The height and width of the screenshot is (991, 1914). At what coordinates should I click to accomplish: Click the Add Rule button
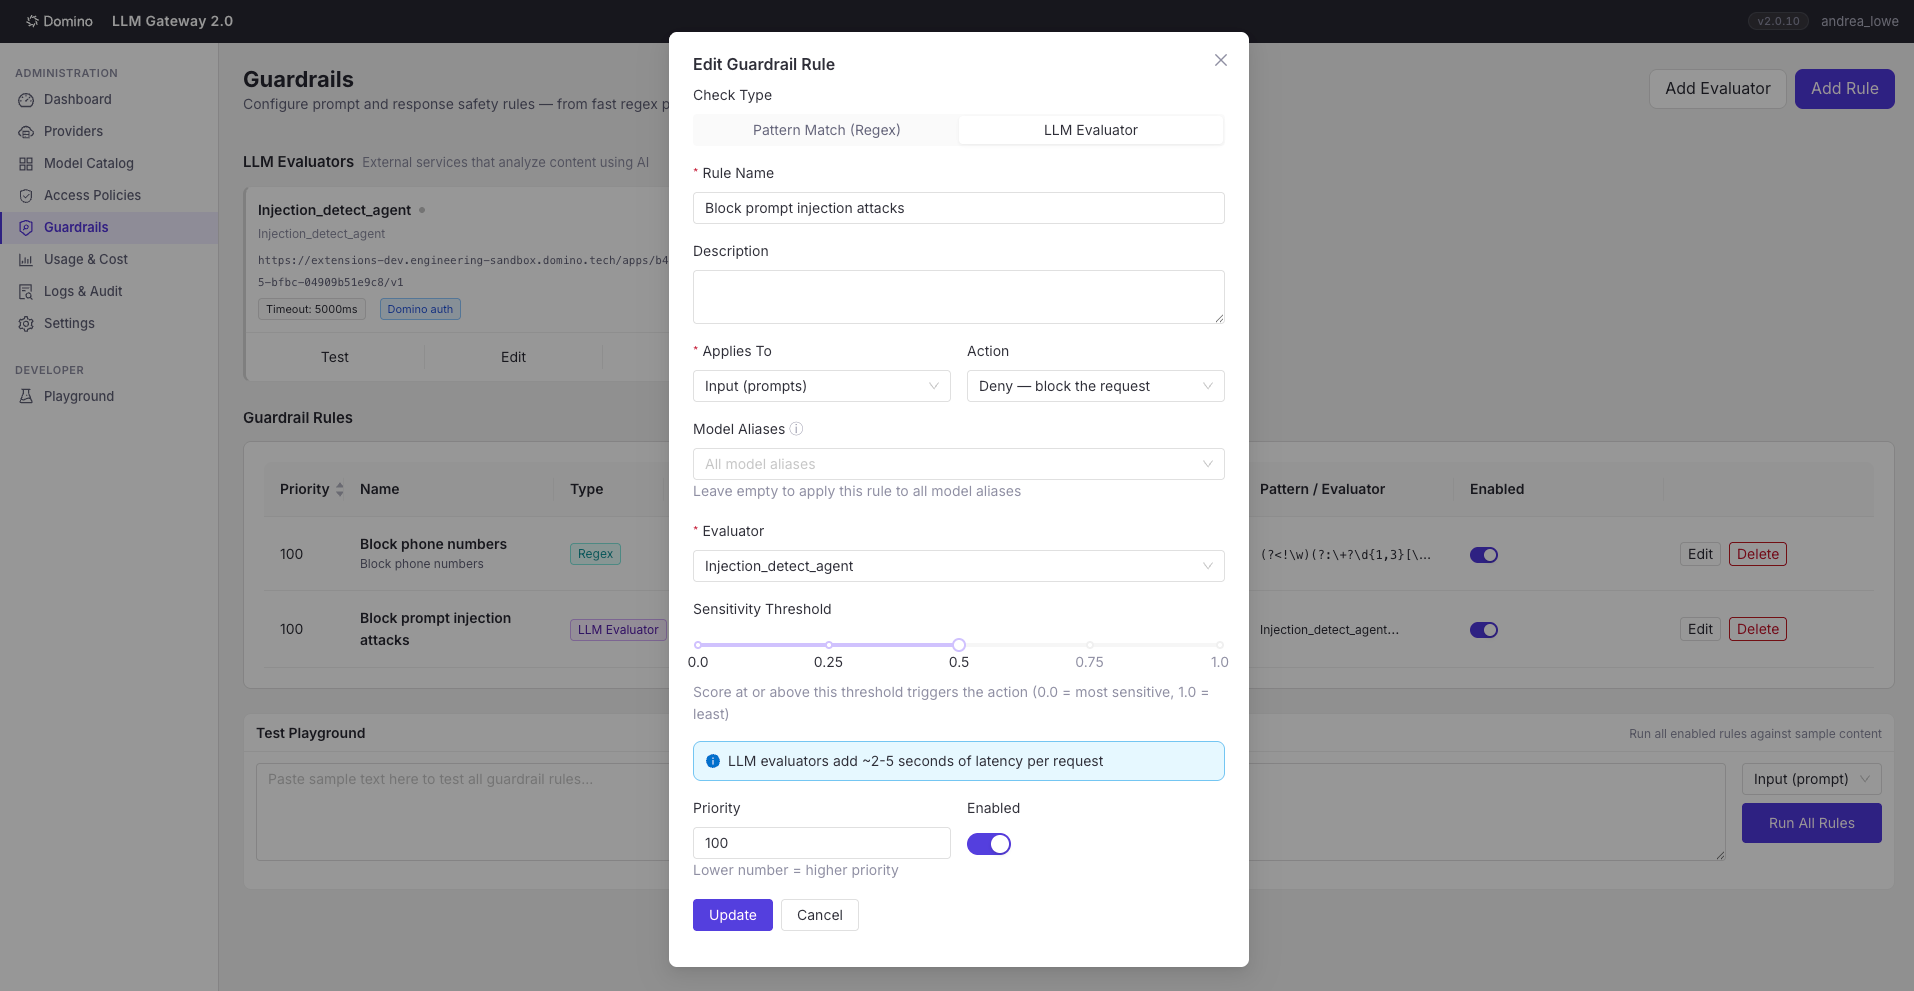tap(1844, 89)
